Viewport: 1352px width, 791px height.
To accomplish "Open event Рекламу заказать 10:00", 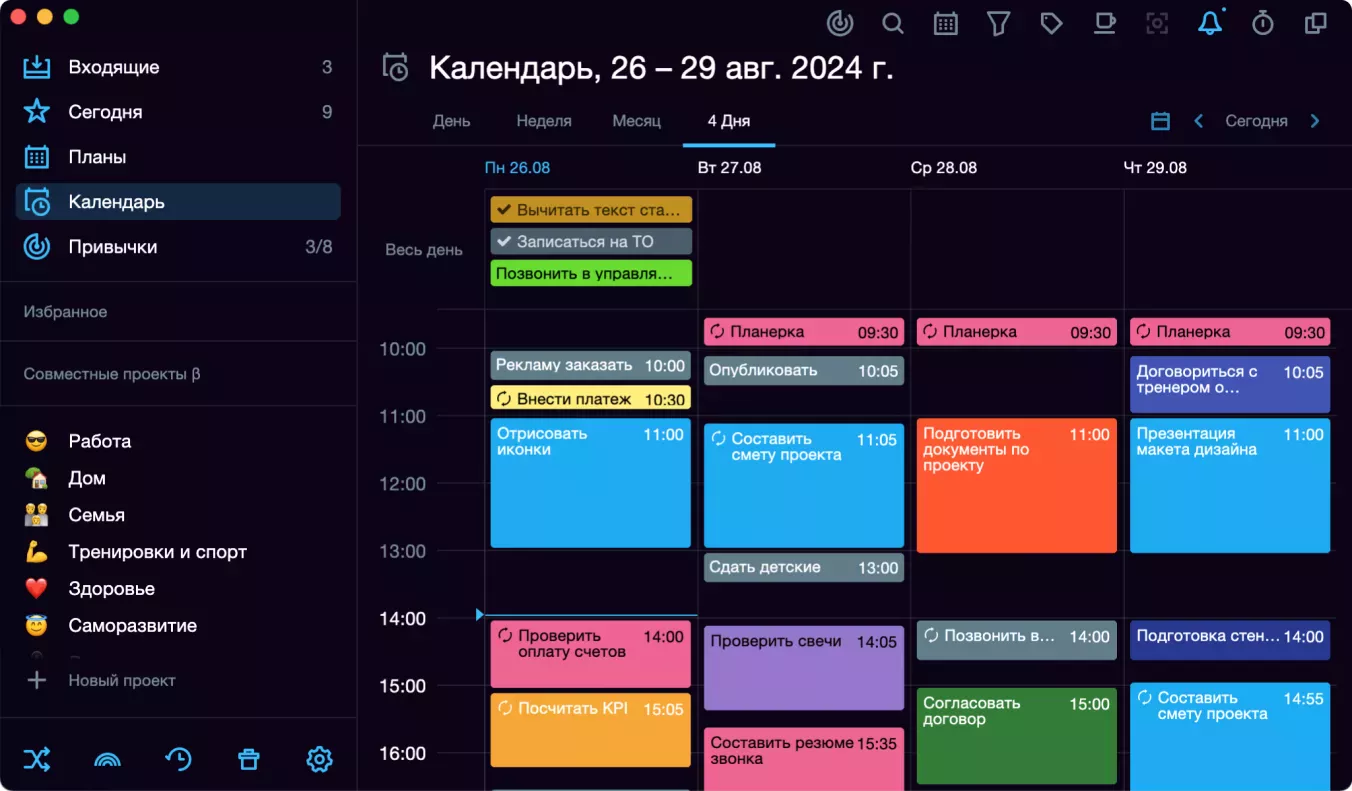I will click(x=591, y=365).
